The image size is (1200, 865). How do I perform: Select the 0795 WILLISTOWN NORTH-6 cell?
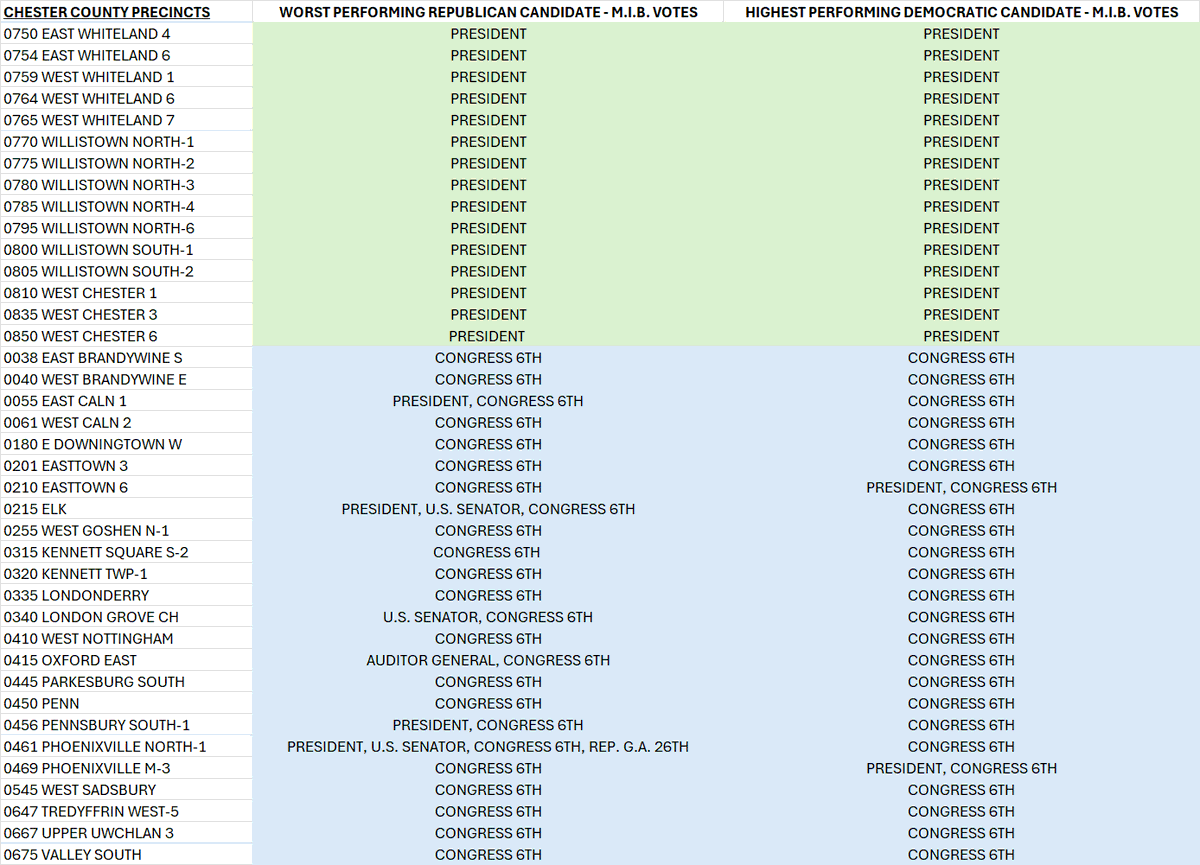tap(126, 228)
